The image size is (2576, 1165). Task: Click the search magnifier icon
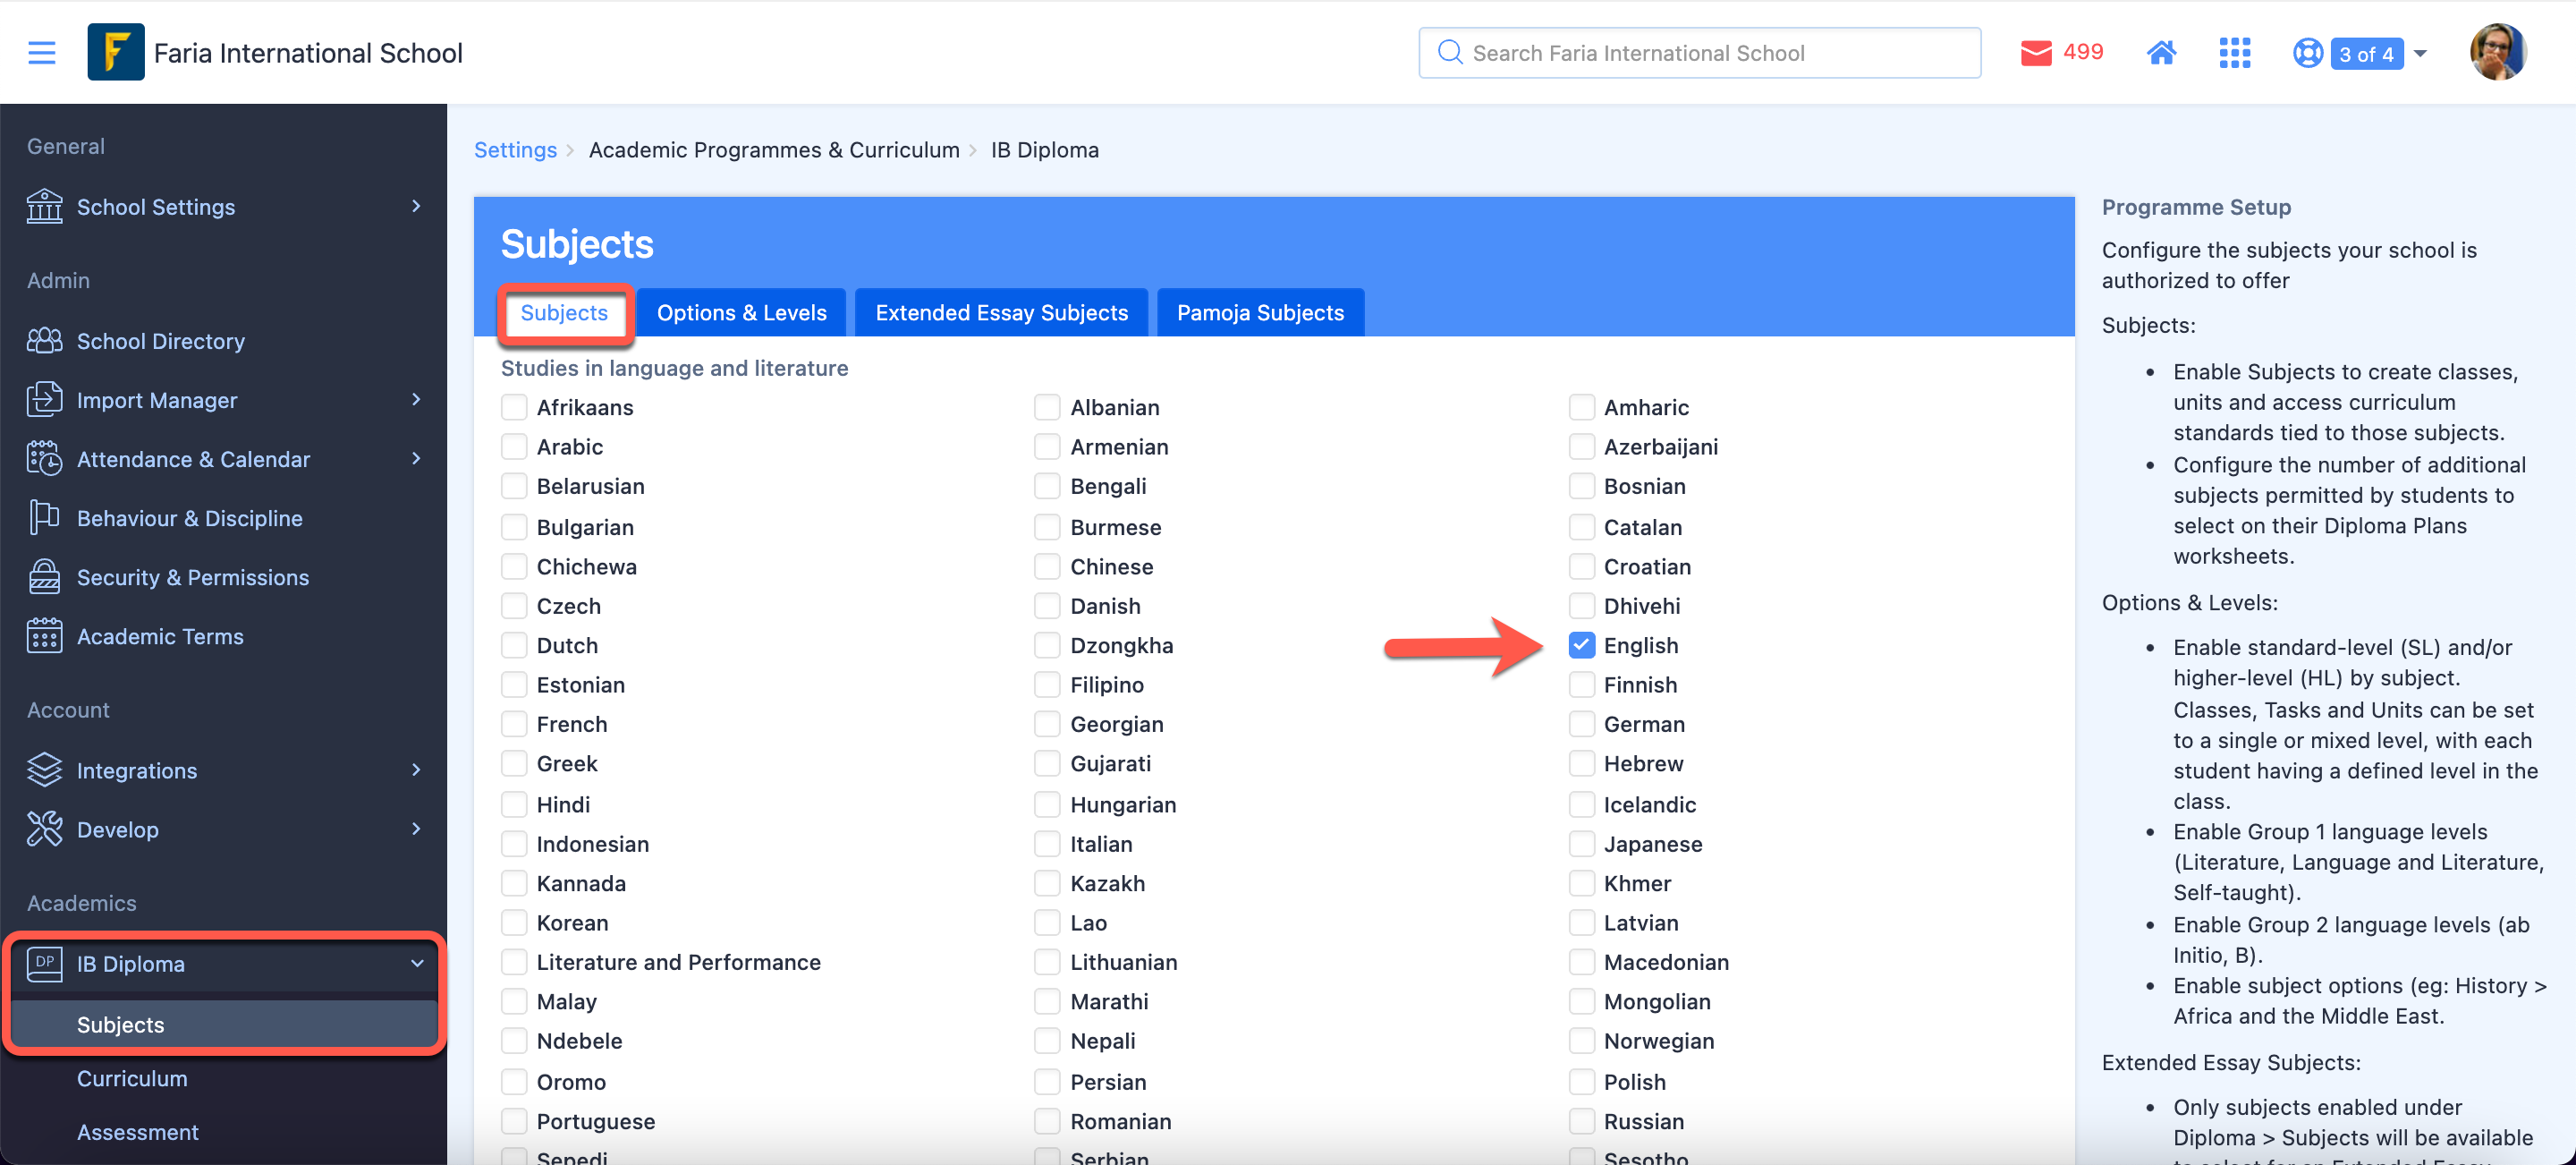point(1449,52)
